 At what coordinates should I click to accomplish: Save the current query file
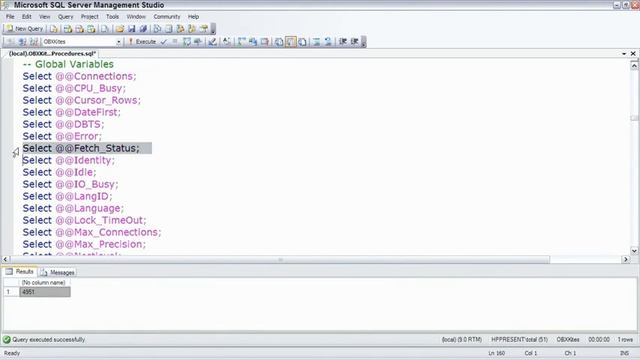[x=131, y=29]
